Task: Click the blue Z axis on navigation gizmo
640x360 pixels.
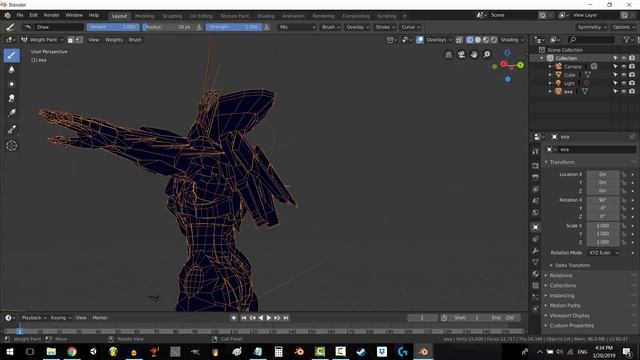Action: 507,53
